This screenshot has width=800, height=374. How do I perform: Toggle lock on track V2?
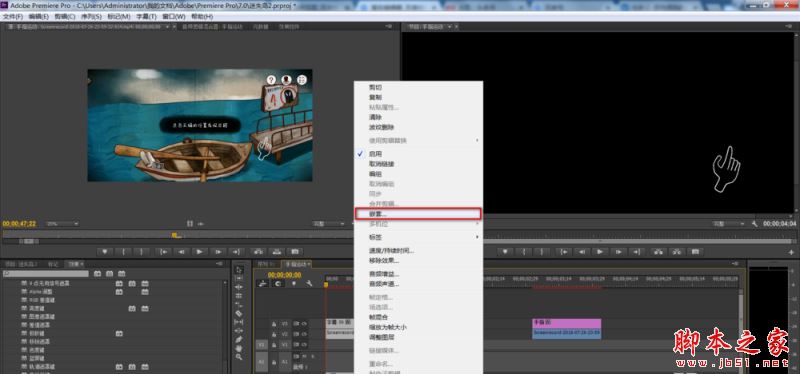pos(274,334)
